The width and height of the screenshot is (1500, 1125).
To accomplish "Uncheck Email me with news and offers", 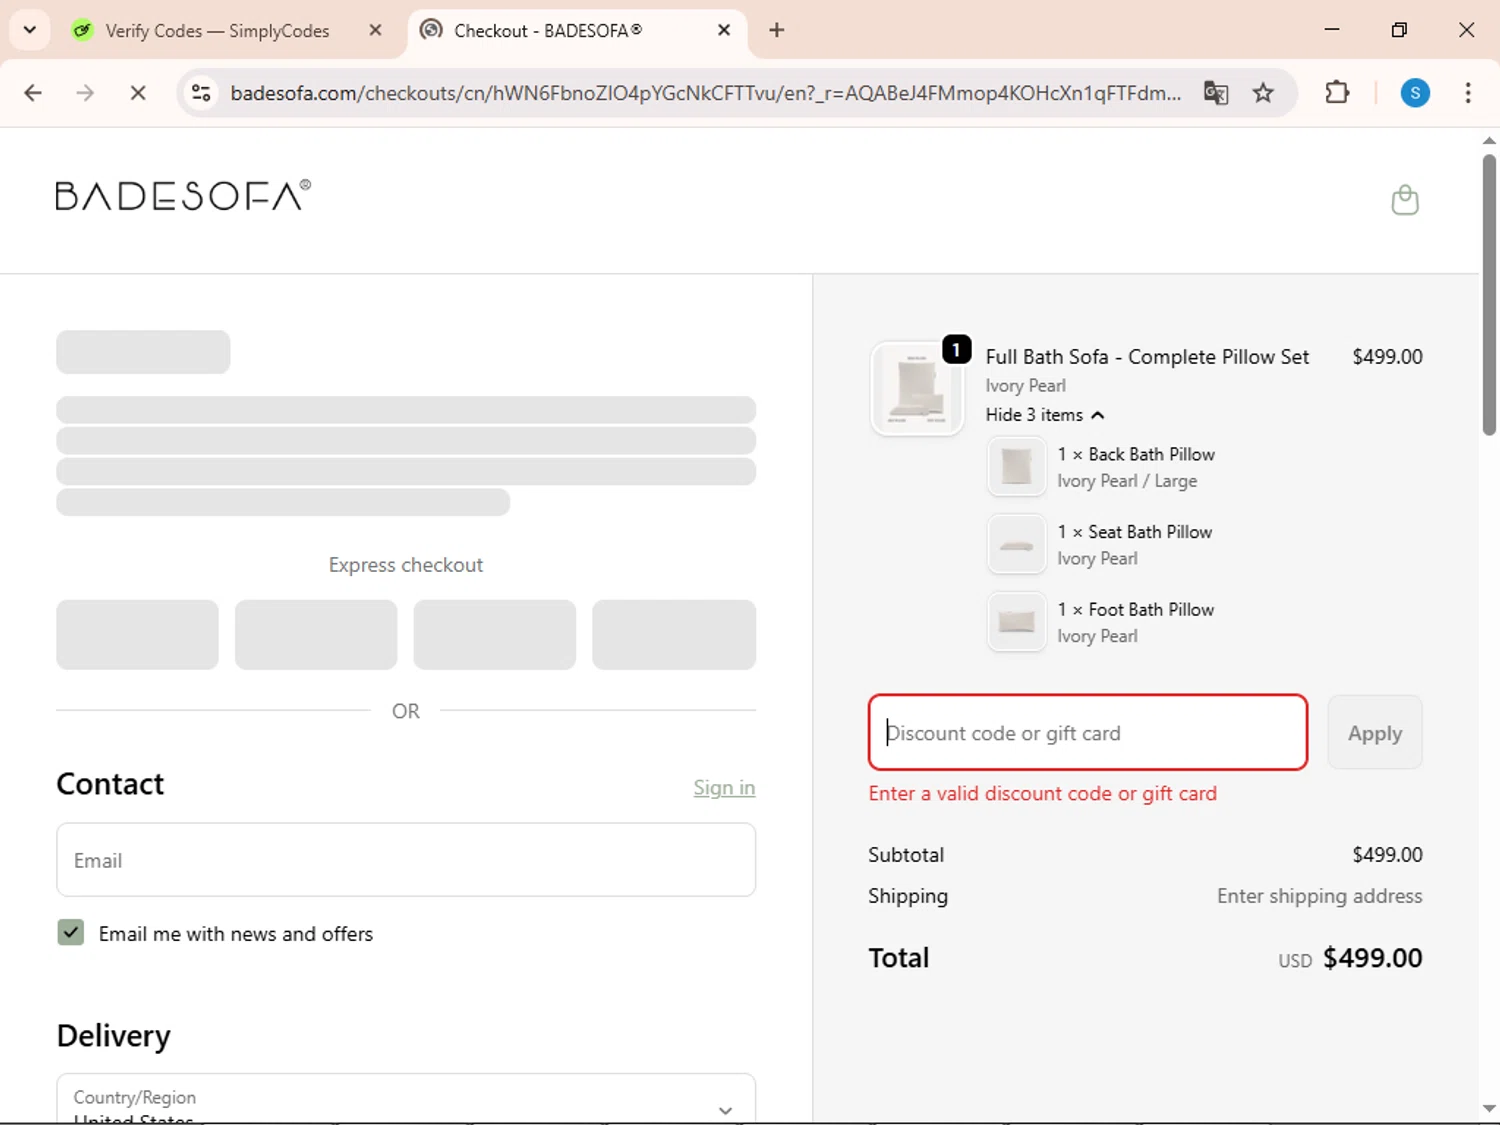I will (71, 933).
